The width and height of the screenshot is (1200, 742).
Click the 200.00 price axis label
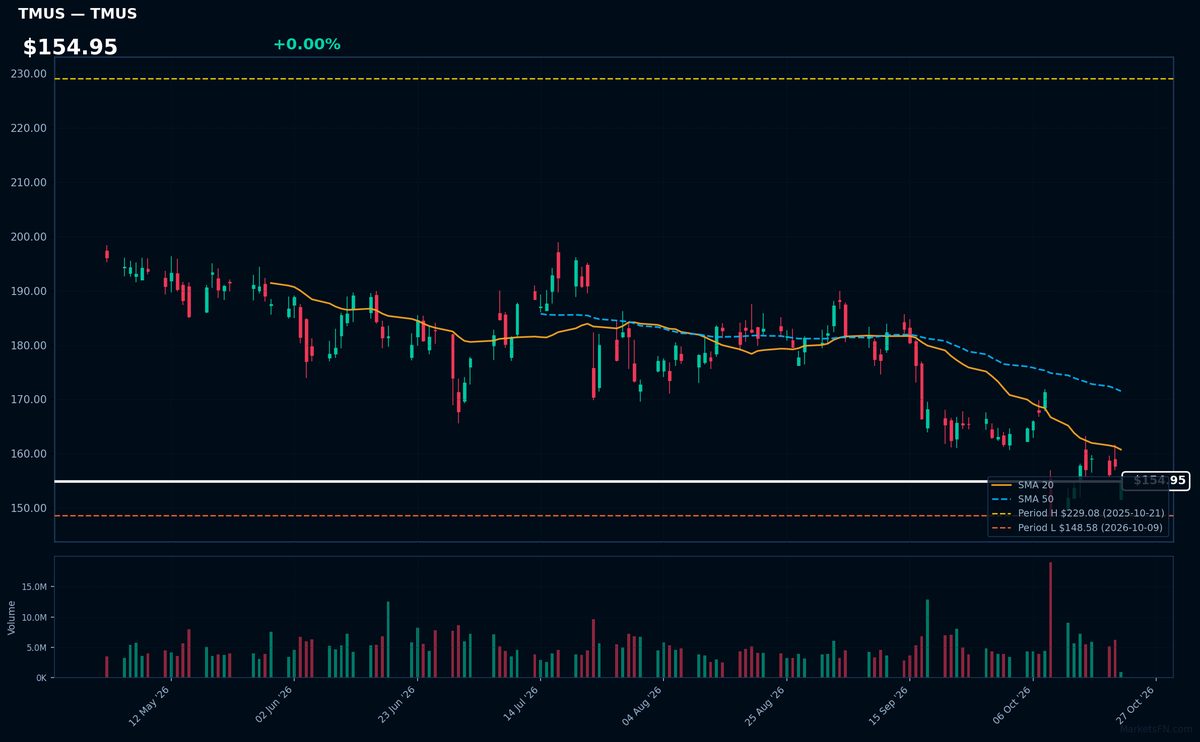28,237
